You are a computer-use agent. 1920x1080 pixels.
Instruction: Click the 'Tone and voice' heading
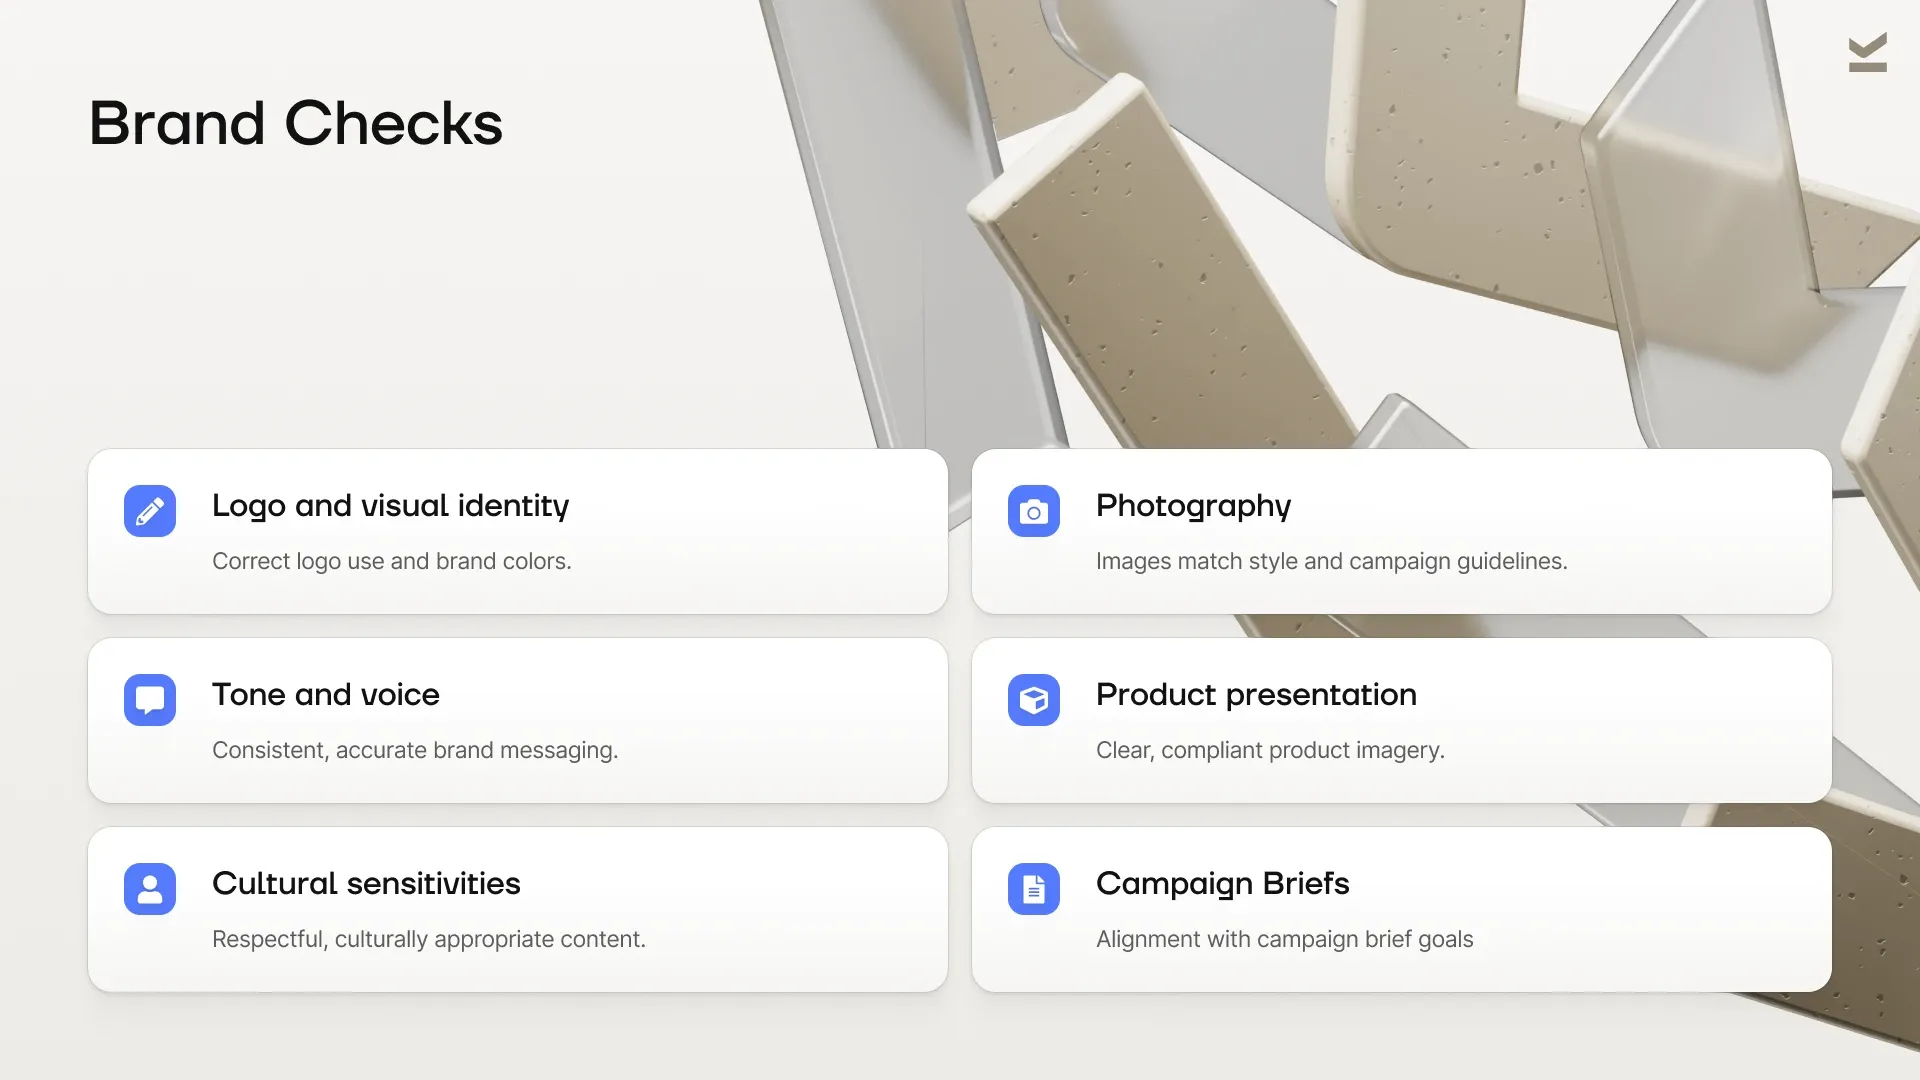(x=326, y=694)
